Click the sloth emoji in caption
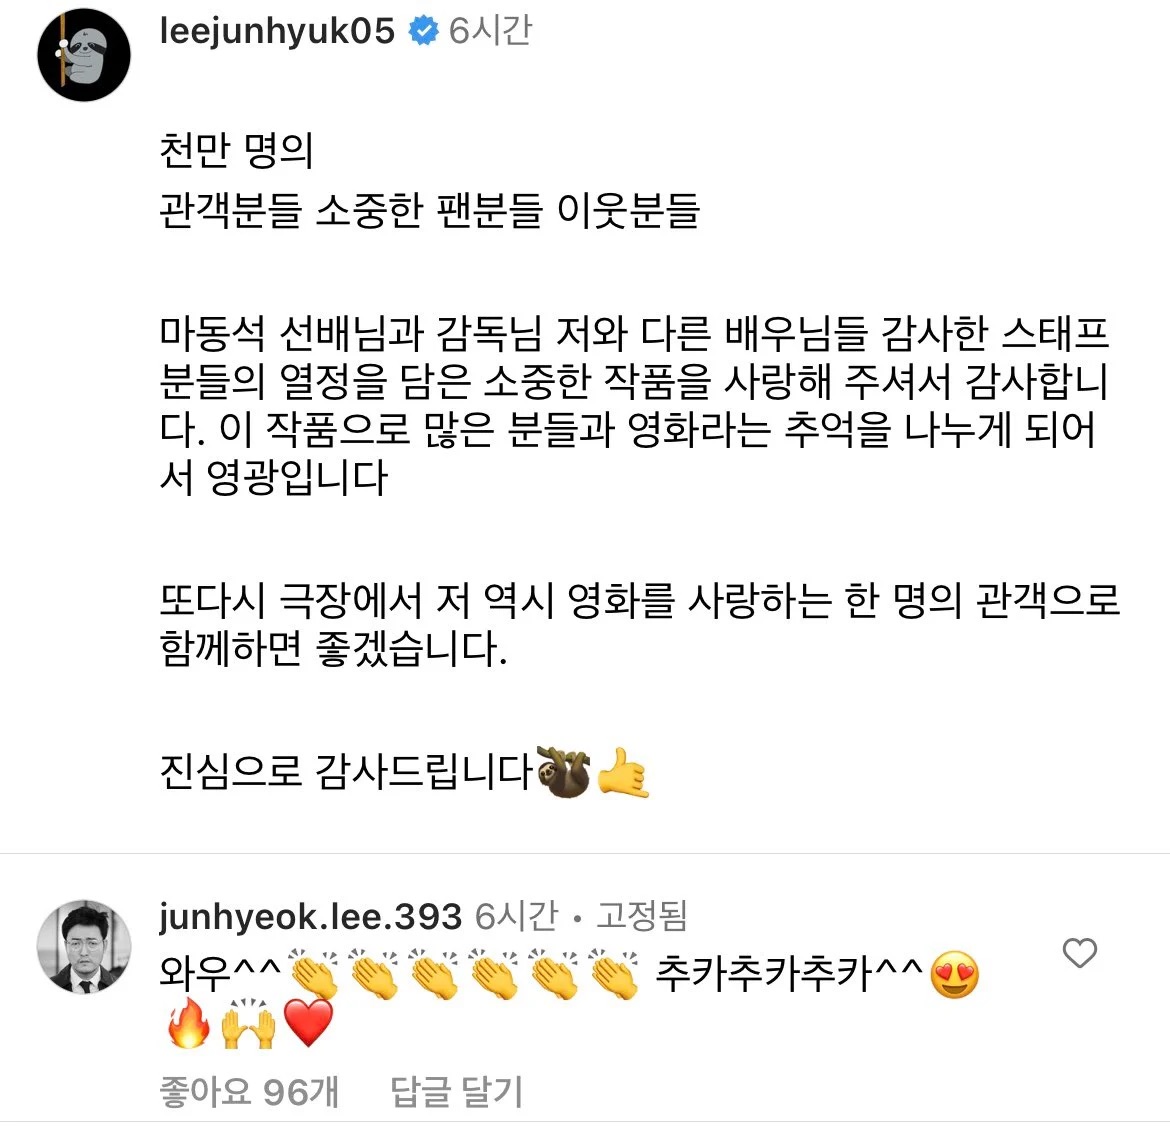 pos(563,772)
